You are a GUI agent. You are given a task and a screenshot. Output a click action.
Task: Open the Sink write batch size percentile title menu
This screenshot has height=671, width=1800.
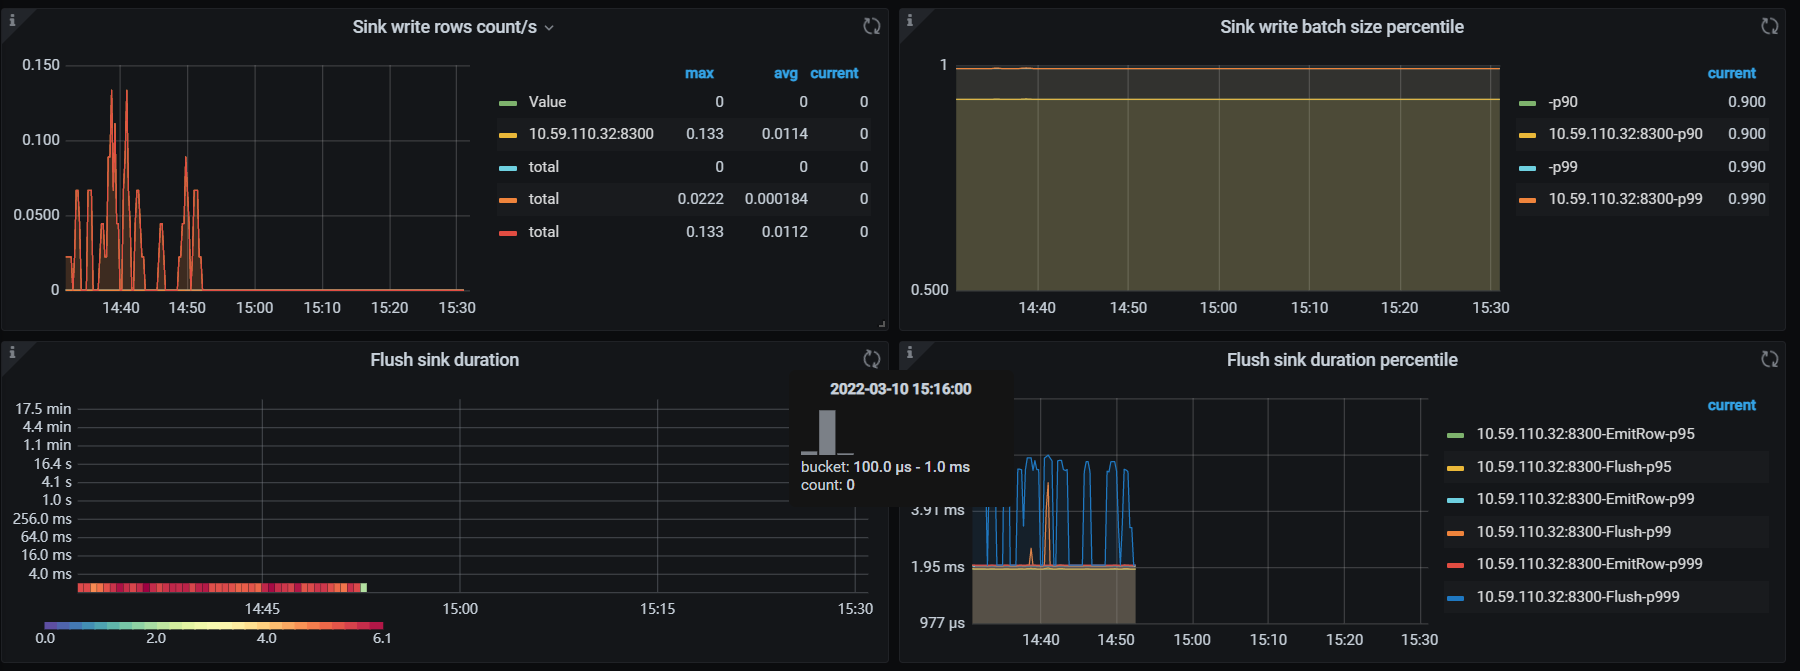point(1341,27)
